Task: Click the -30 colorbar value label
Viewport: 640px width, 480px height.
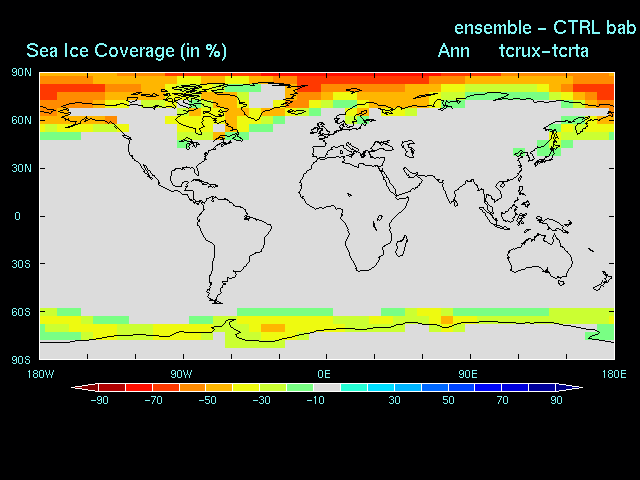Action: [x=261, y=400]
